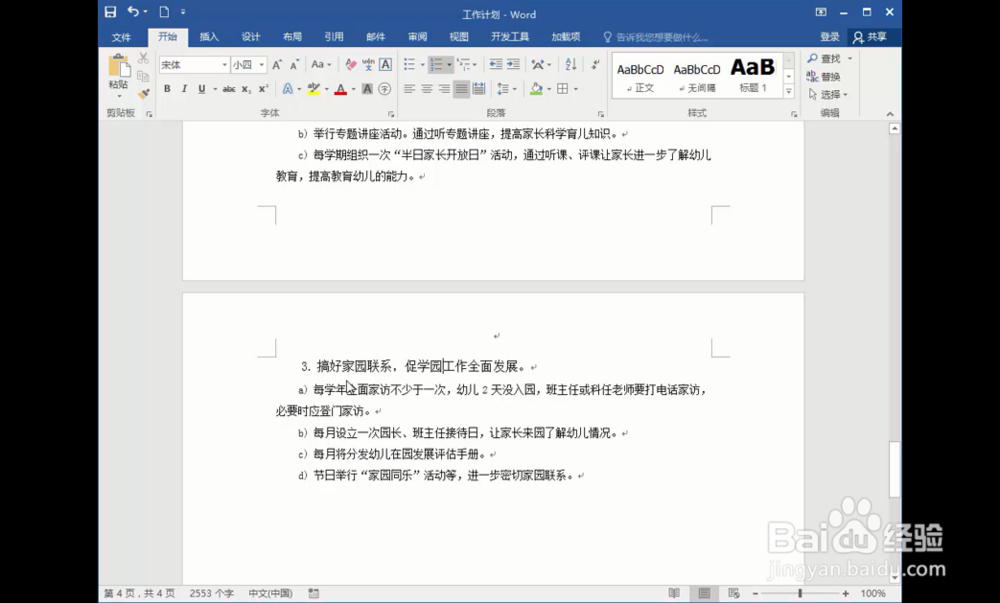The width and height of the screenshot is (1000, 603).
Task: Open the 审阅 ribbon tab
Action: coord(417,36)
